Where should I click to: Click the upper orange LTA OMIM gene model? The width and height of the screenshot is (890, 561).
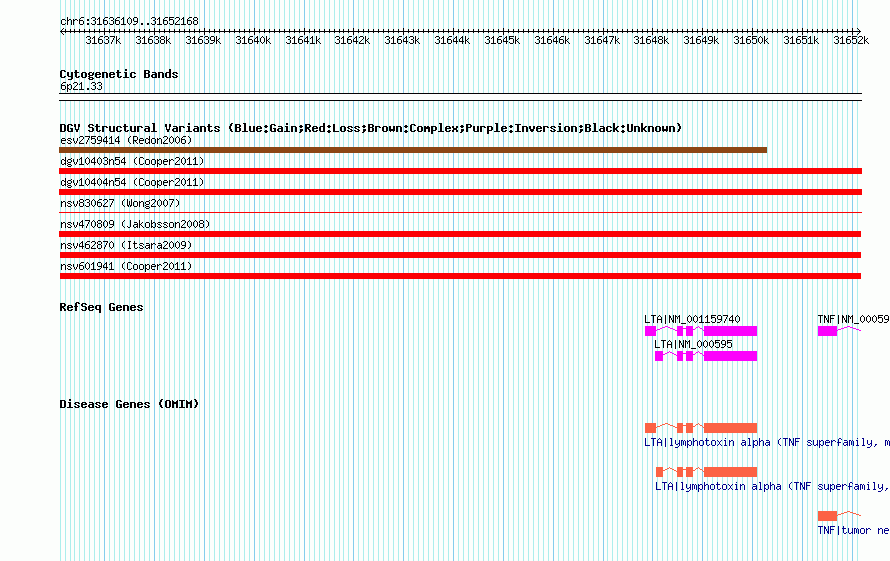701,428
